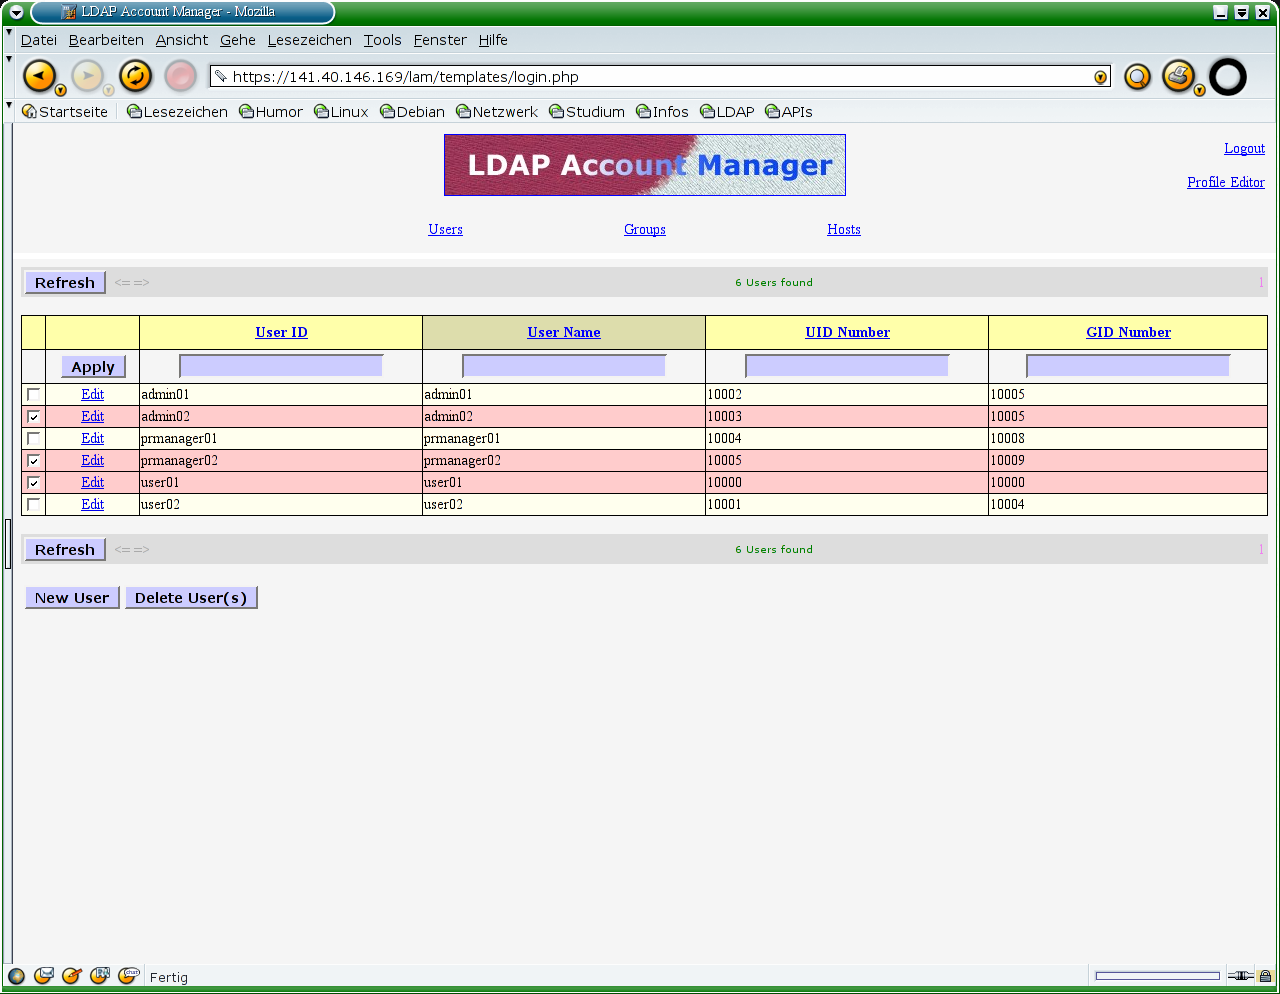Collapse the navigation toolbar grippy
1280x994 pixels.
[9, 77]
